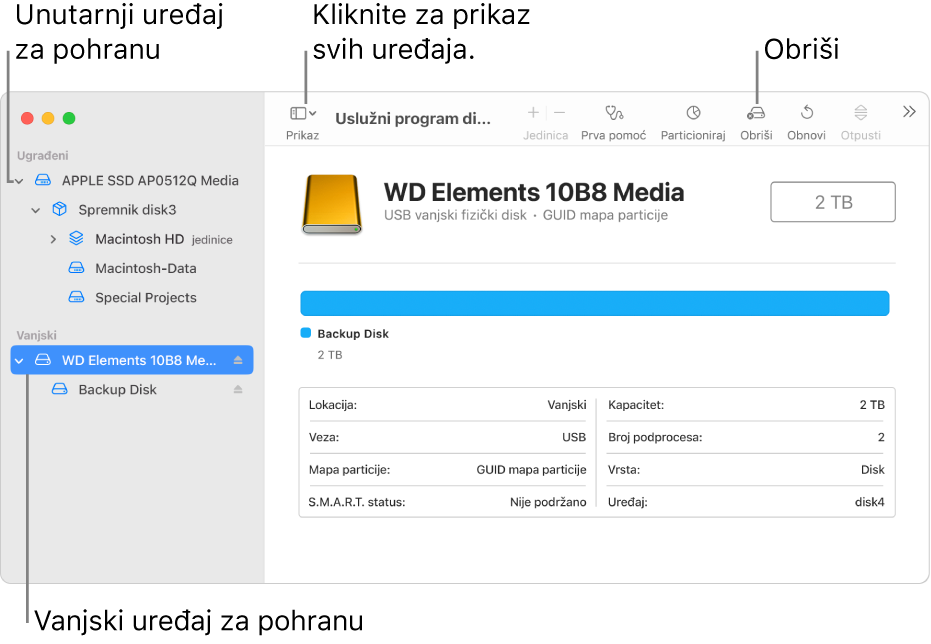Click the 2 TB capacity box
The image size is (931, 644).
click(x=833, y=202)
